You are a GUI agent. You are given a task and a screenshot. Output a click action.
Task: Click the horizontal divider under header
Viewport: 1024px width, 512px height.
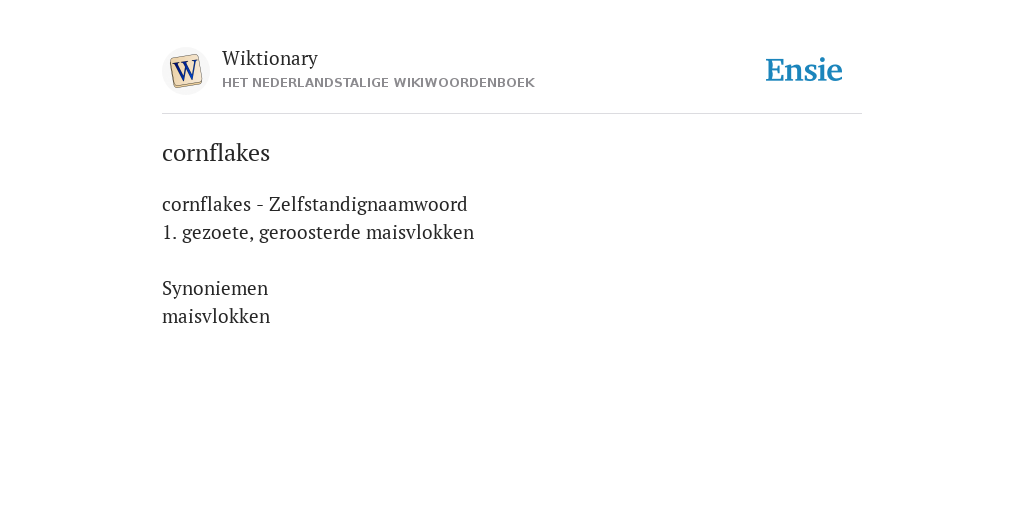(512, 114)
